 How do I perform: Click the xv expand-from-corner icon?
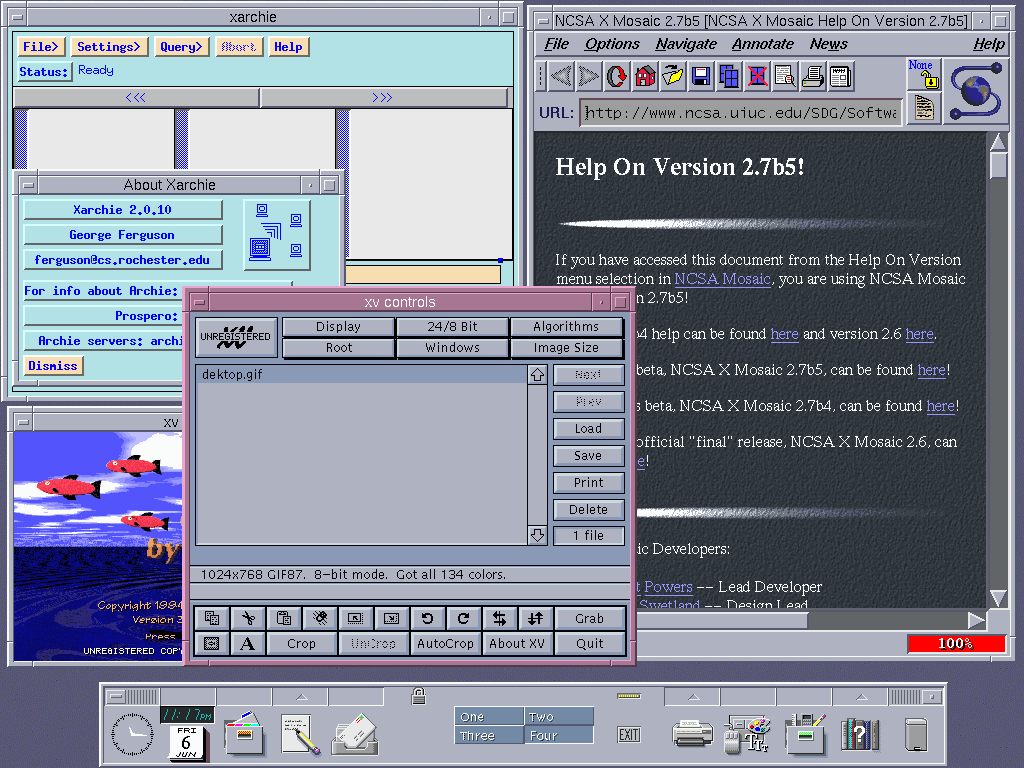click(x=392, y=618)
